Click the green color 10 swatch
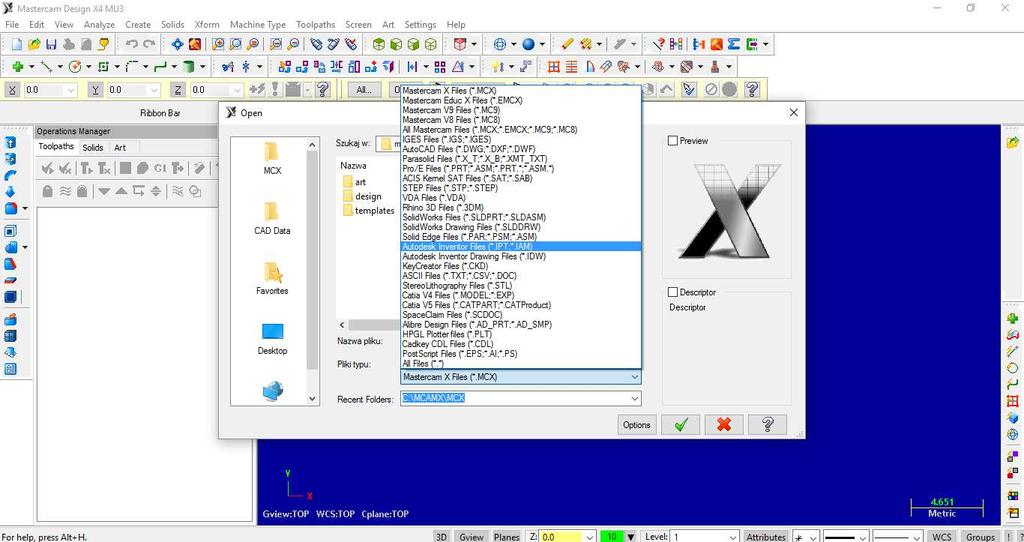 [612, 537]
